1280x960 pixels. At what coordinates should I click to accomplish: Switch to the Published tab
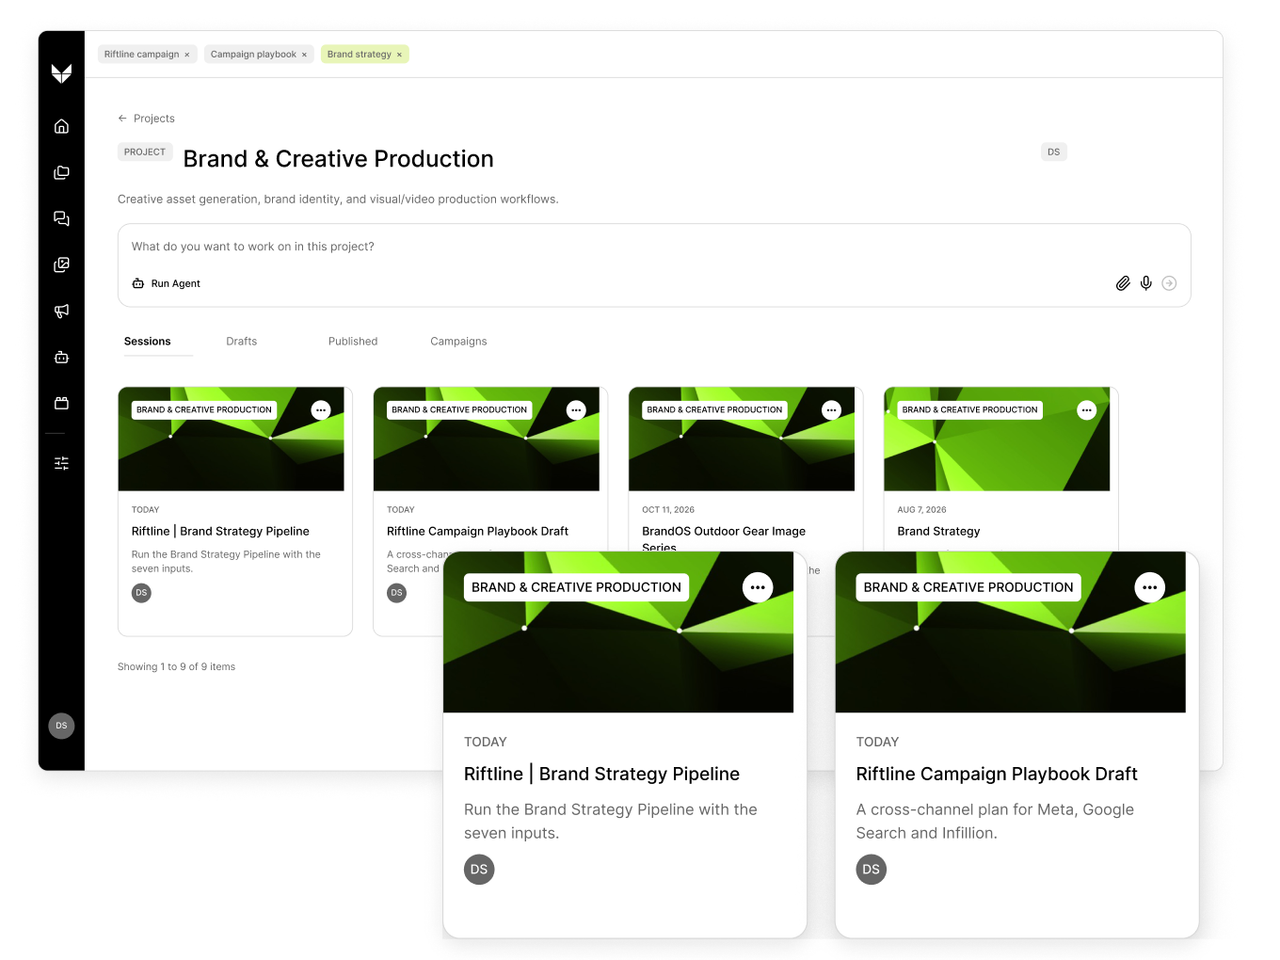point(353,342)
